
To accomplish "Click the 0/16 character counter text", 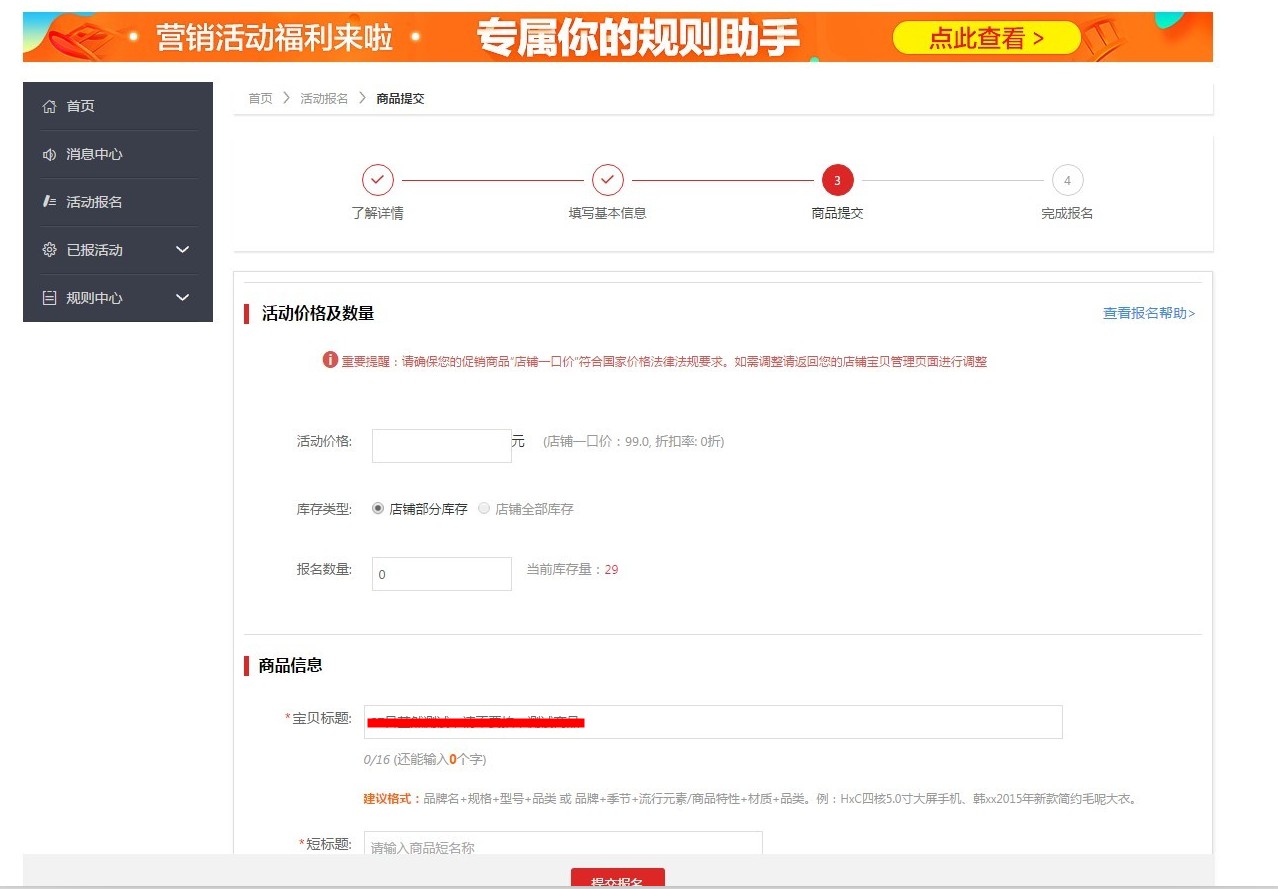I will (x=425, y=759).
